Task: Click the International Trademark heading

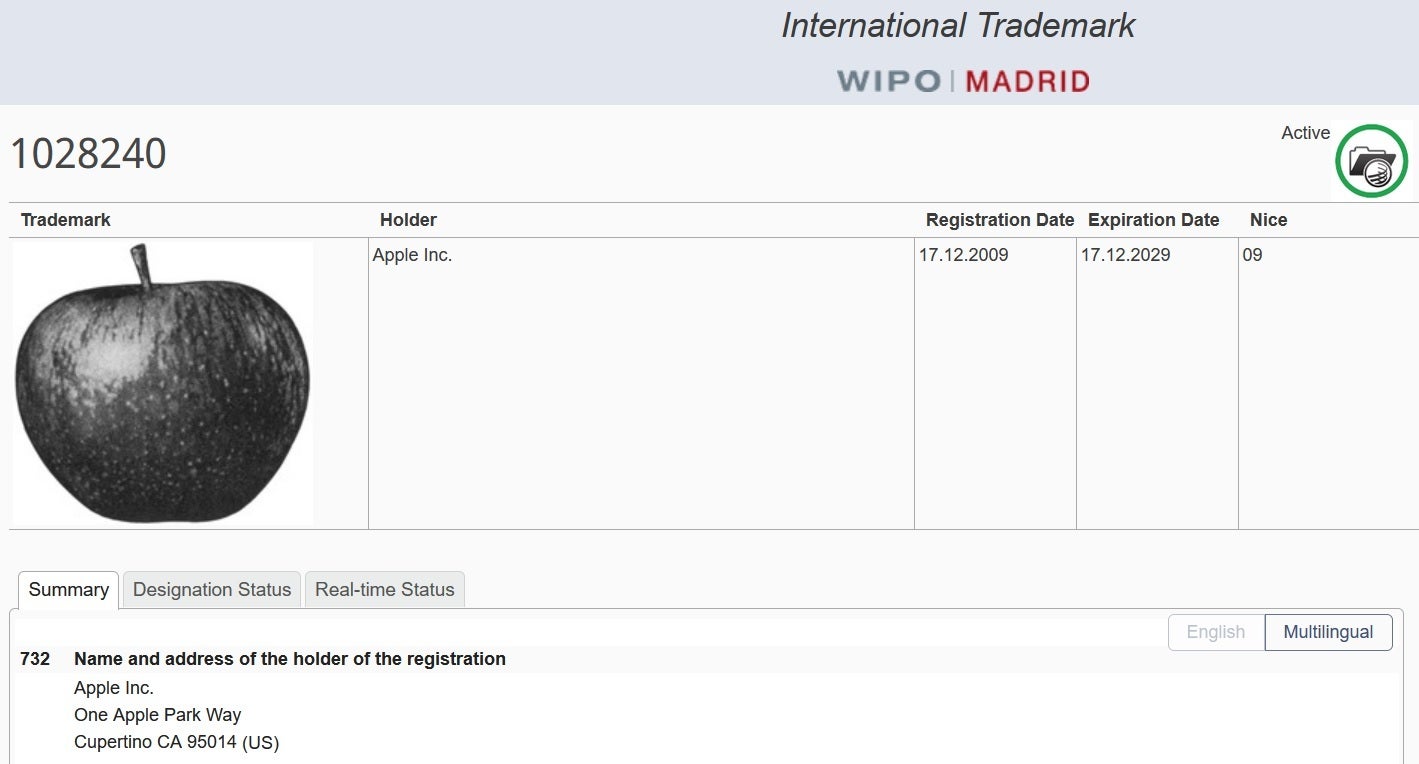Action: coord(958,26)
